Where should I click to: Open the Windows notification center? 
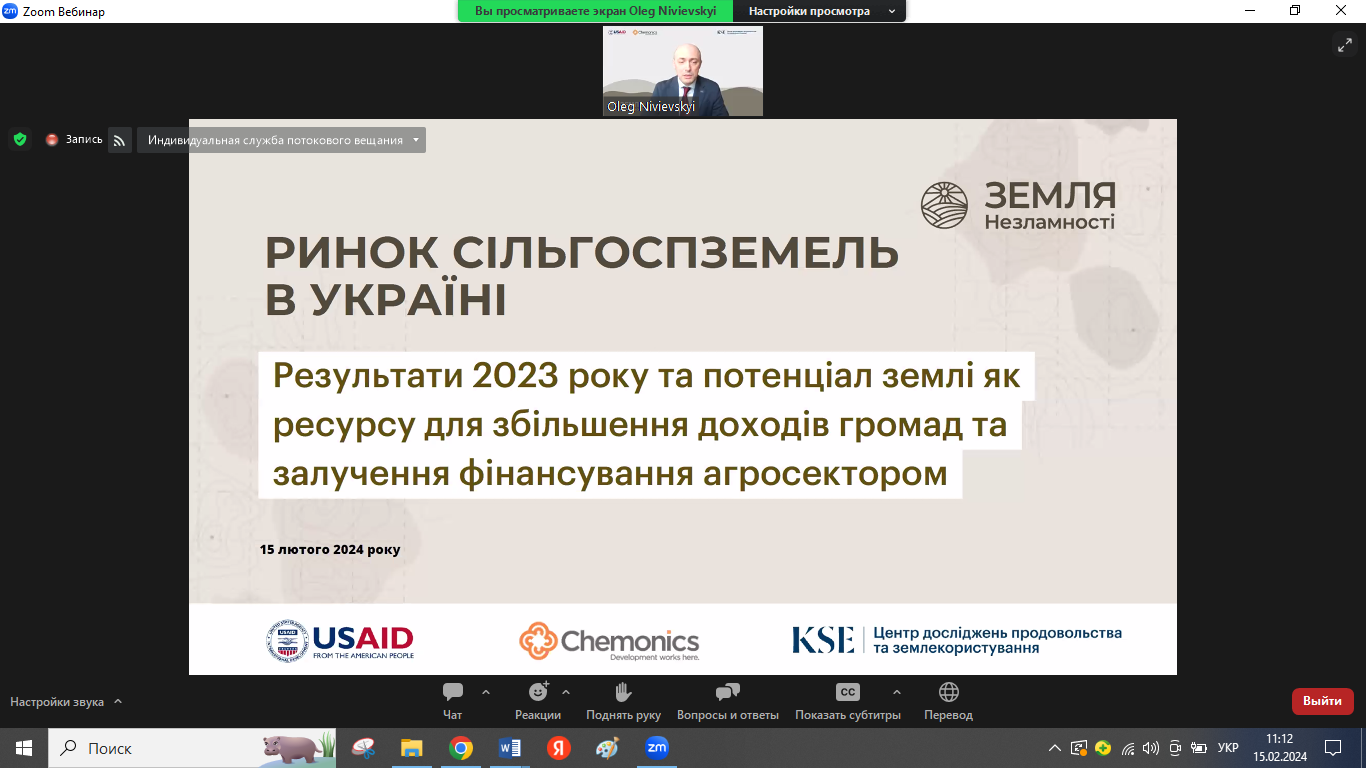(1333, 748)
